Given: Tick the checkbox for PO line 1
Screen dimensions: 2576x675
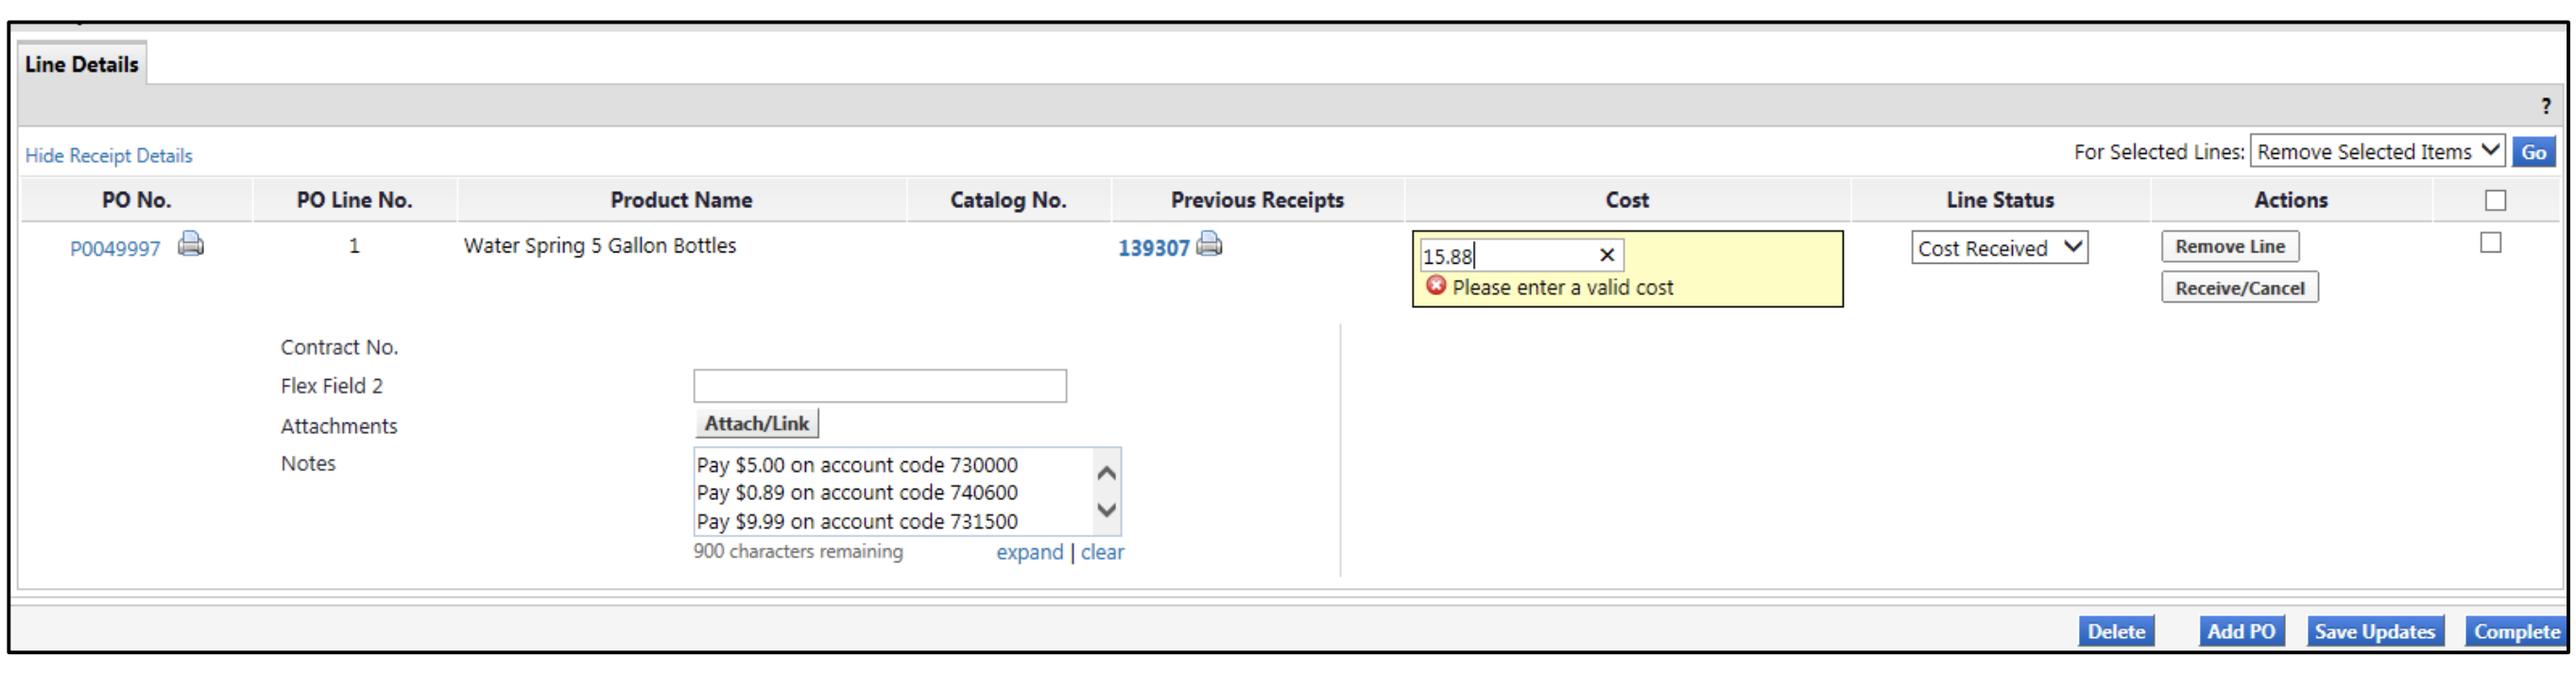Looking at the screenshot, I should point(2490,243).
